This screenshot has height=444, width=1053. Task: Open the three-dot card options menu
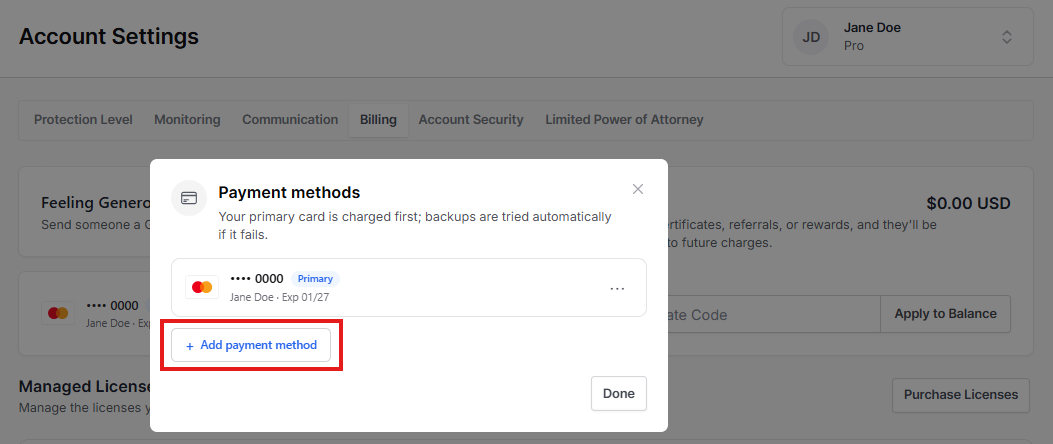click(x=617, y=288)
